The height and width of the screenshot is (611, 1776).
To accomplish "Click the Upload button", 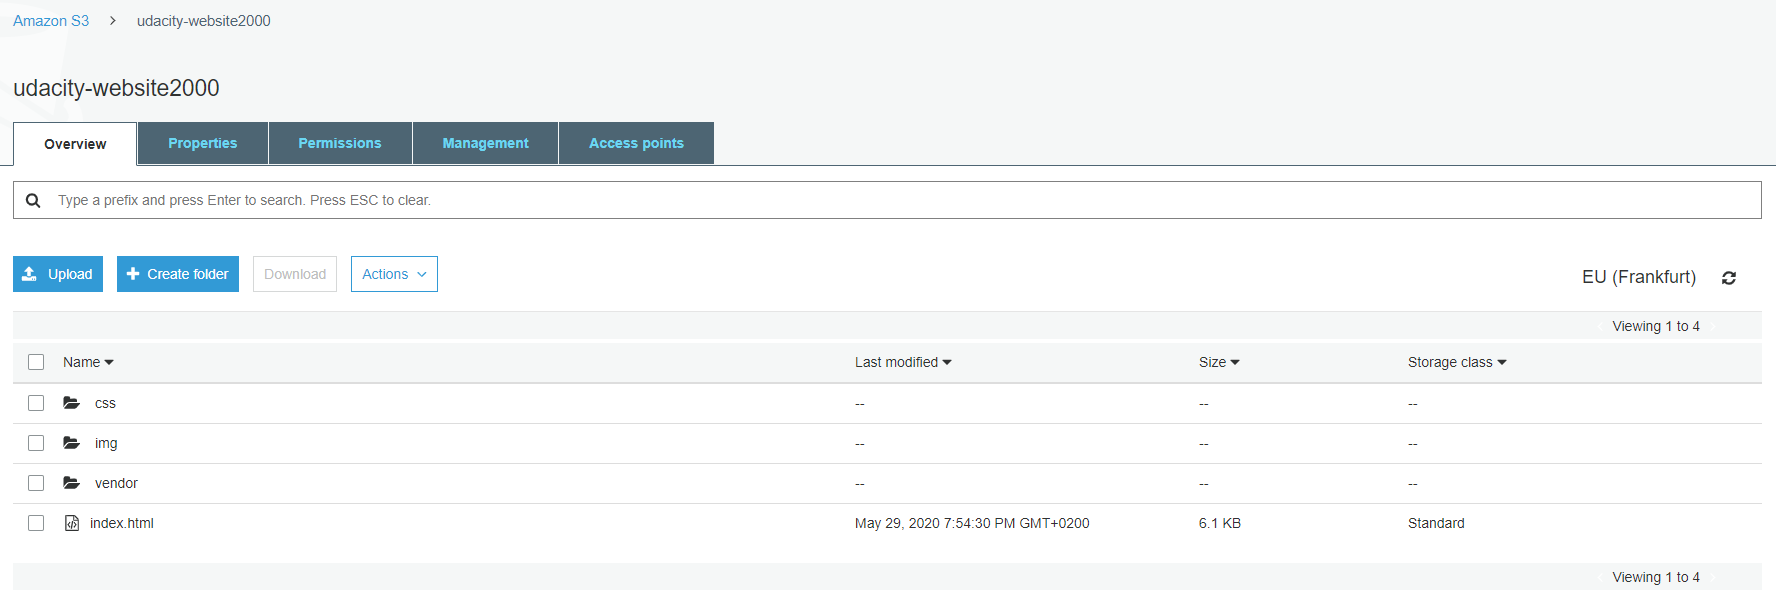I will [58, 274].
